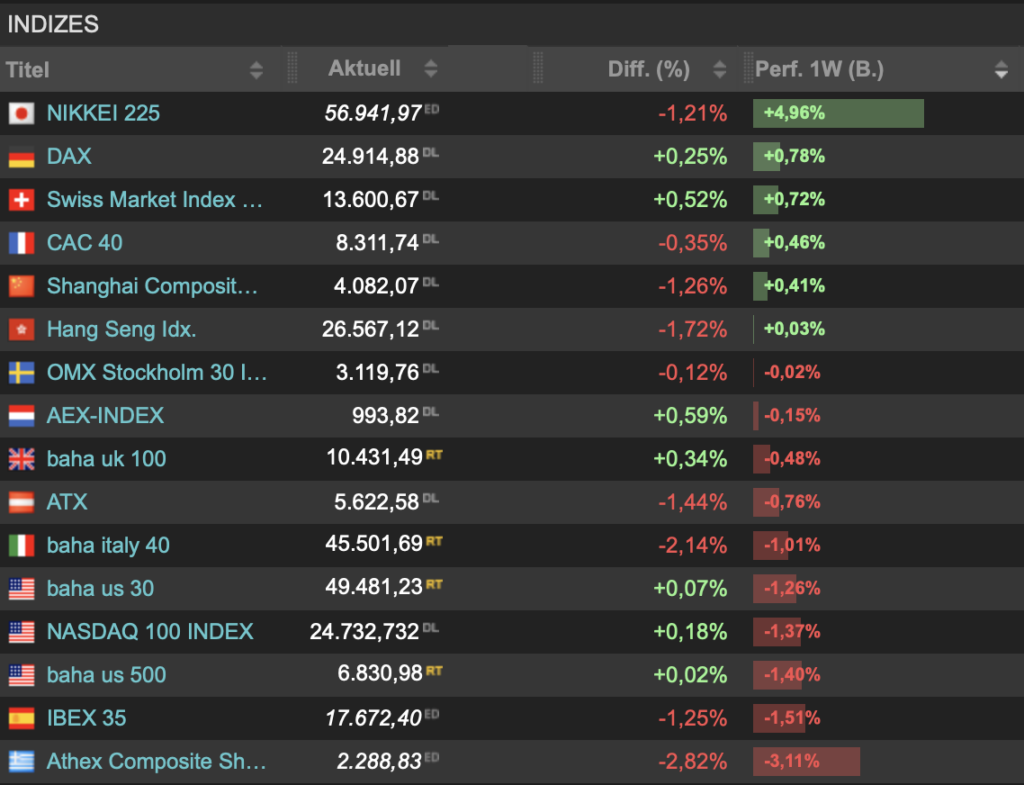Click the Japan flag icon beside NIKKEI 225
1024x785 pixels.
pos(21,114)
